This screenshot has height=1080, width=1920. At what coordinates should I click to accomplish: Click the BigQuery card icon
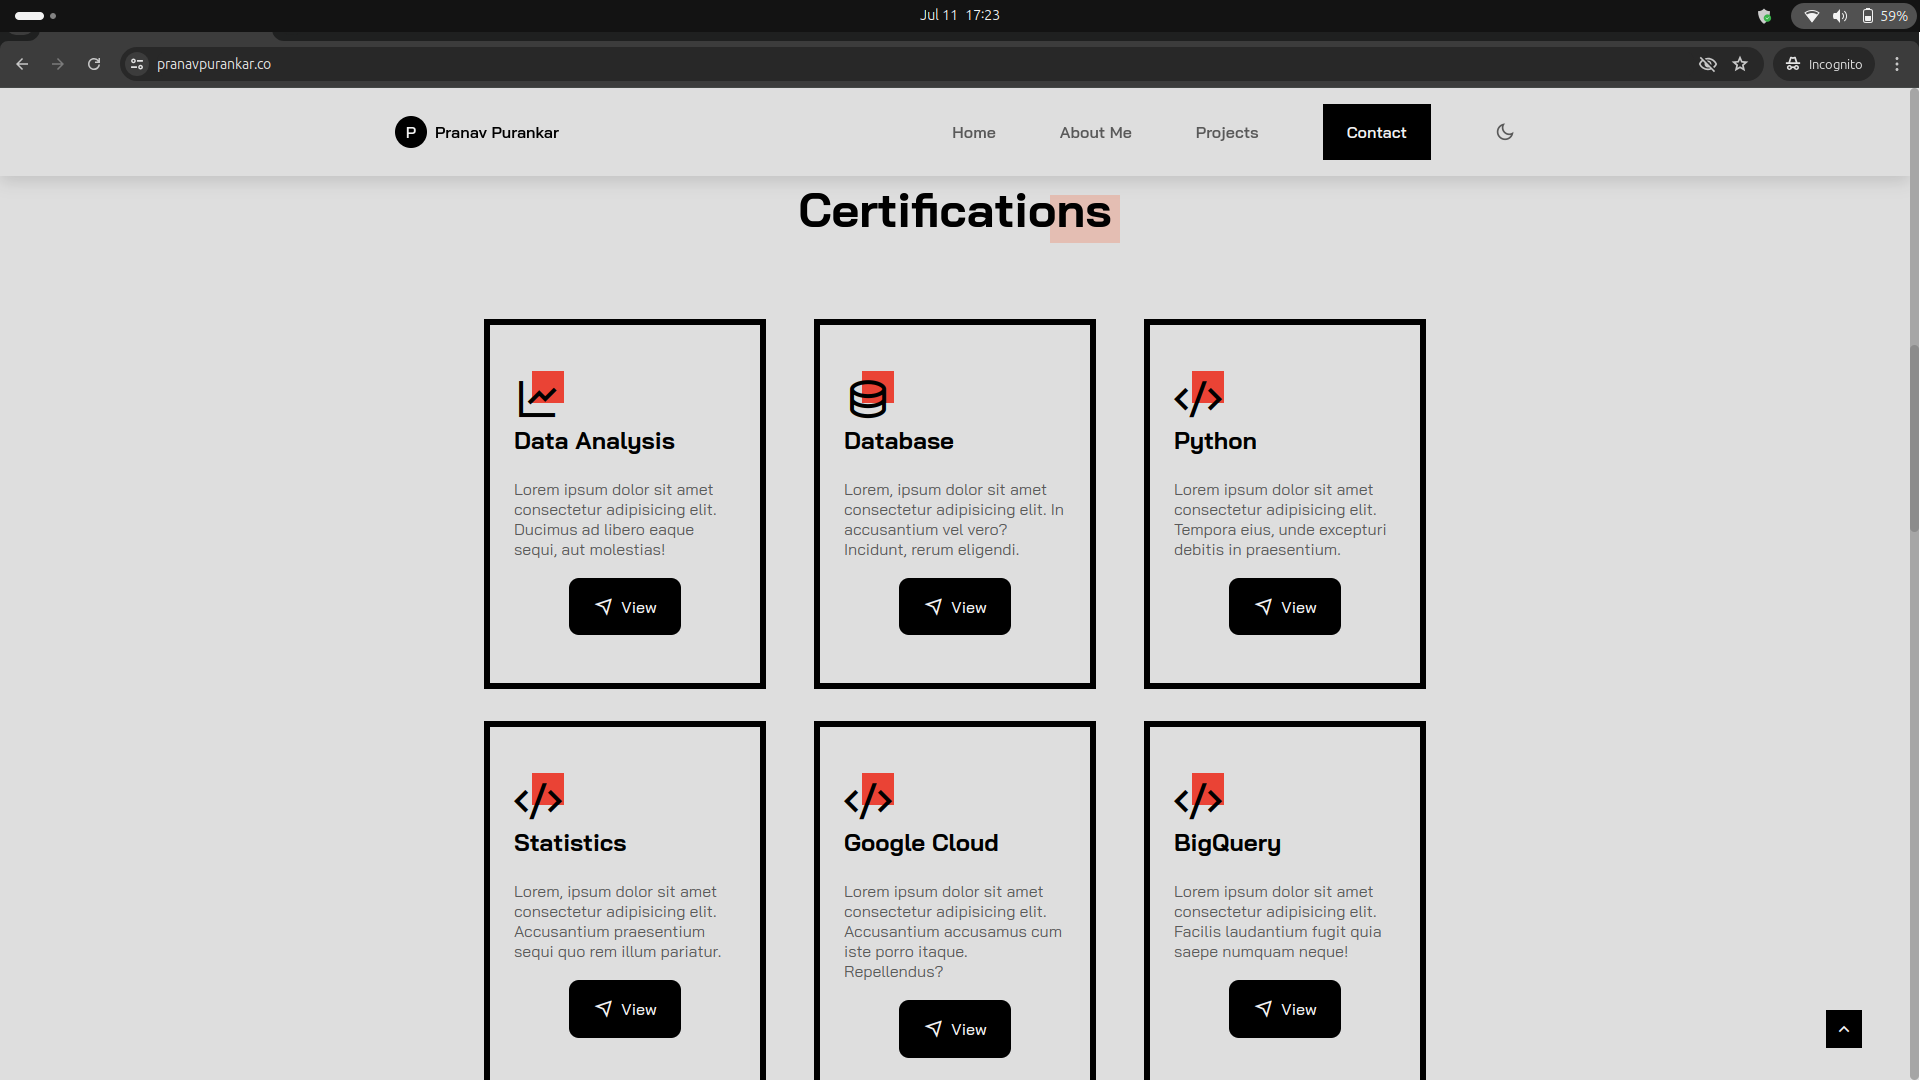[1199, 797]
